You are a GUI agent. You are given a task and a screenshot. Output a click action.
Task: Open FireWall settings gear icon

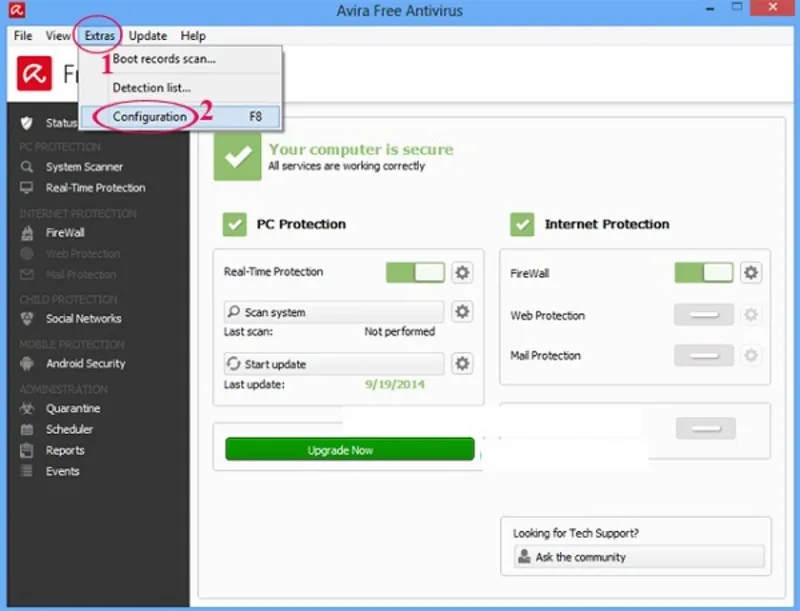[750, 273]
